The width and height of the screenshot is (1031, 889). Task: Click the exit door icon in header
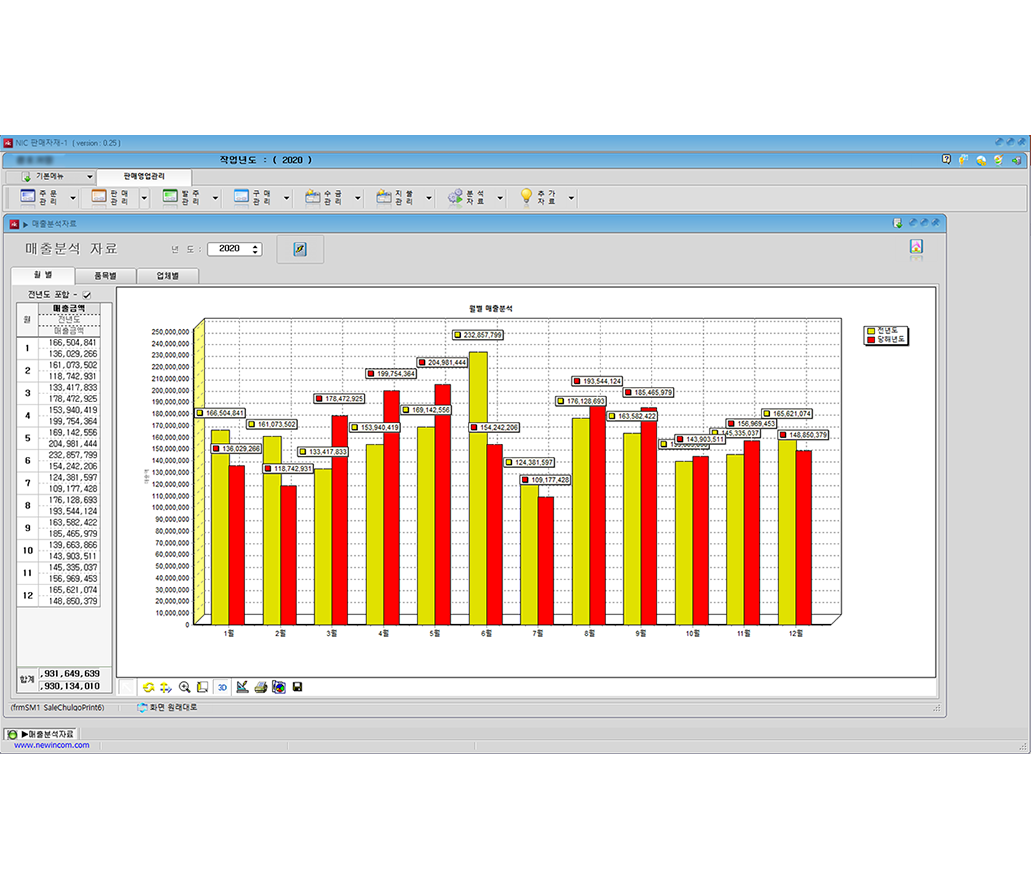coord(1016,159)
